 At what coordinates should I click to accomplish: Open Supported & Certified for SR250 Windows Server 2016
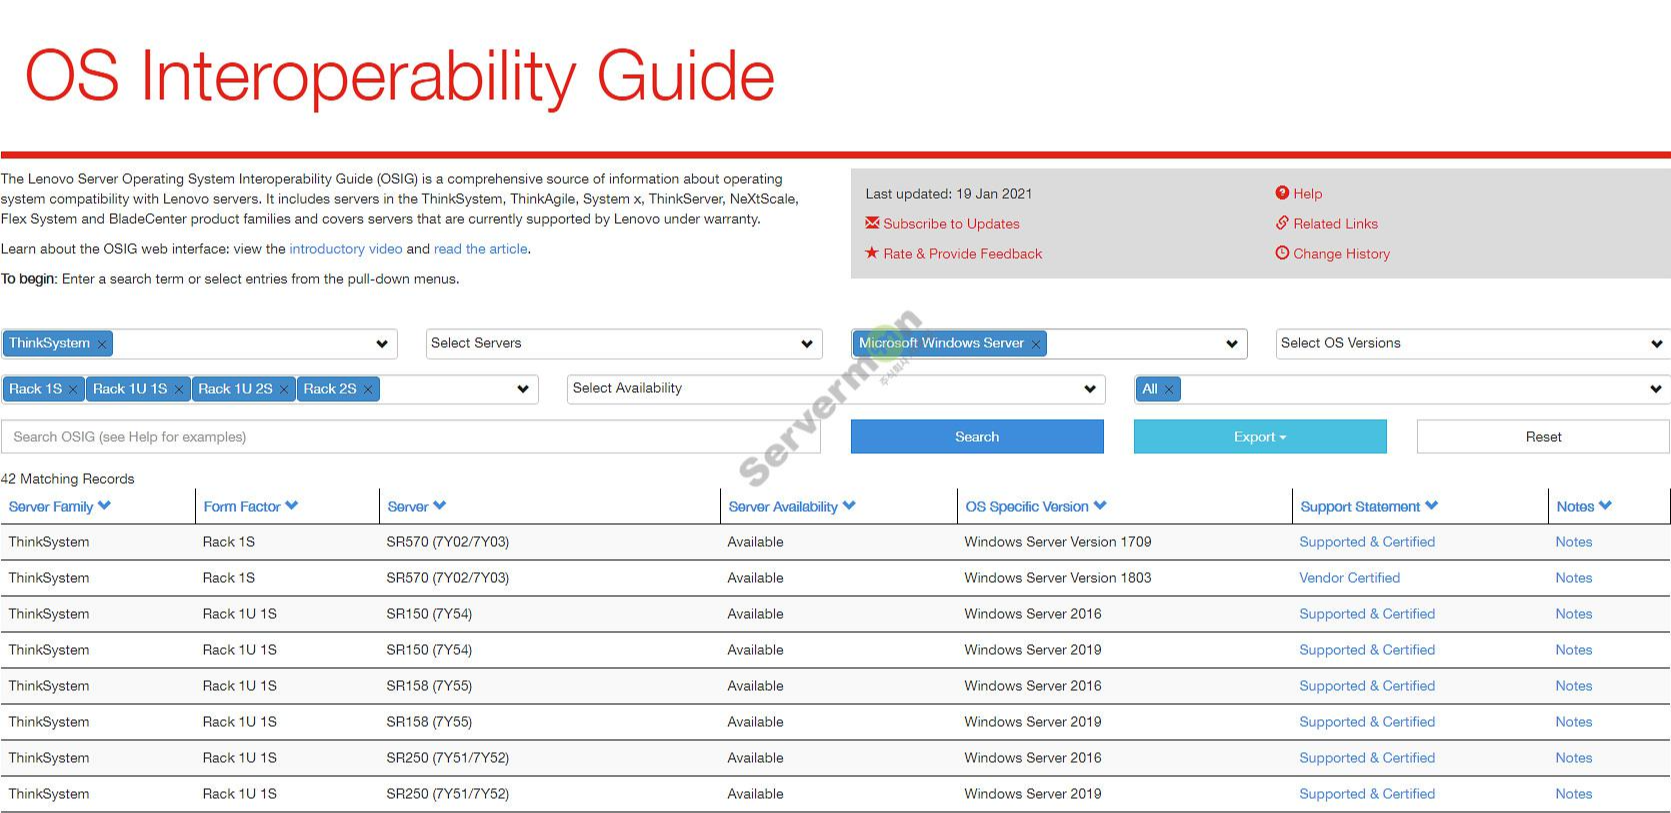(x=1367, y=758)
